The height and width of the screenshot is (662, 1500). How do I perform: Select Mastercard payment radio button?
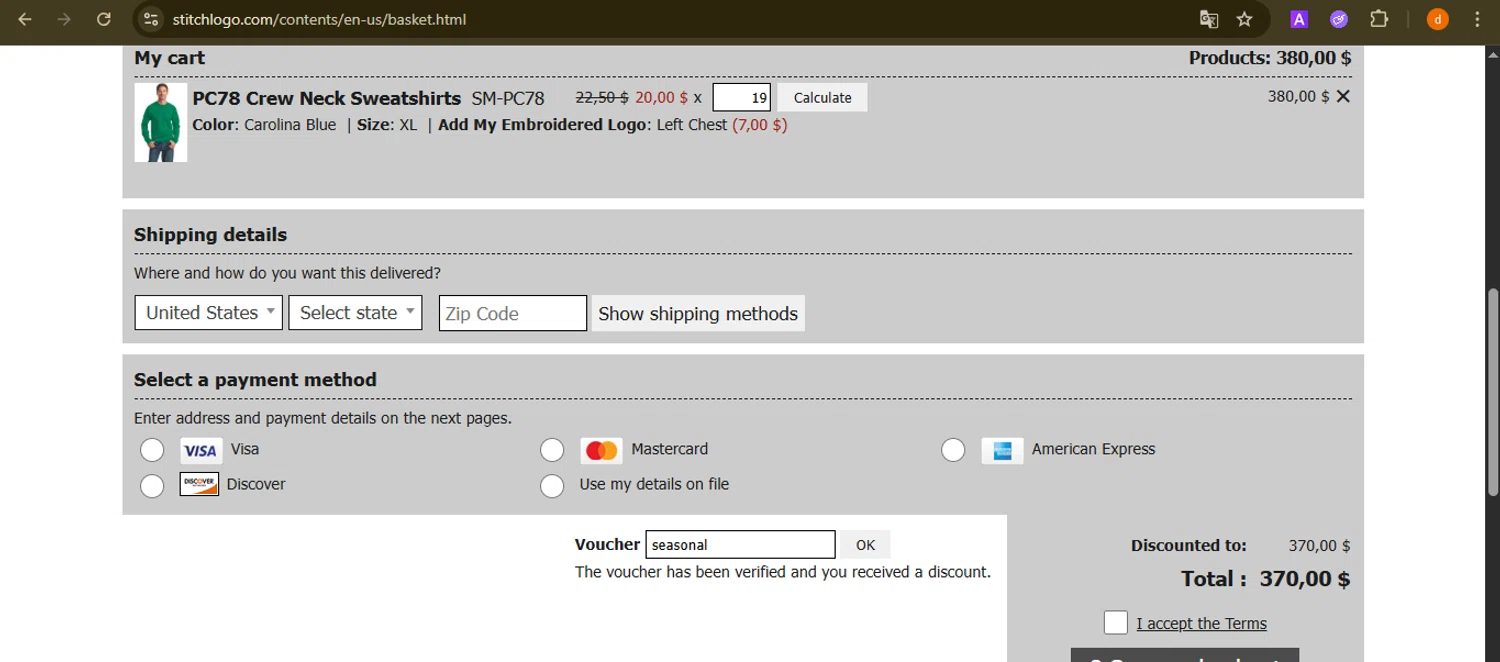pyautogui.click(x=552, y=450)
